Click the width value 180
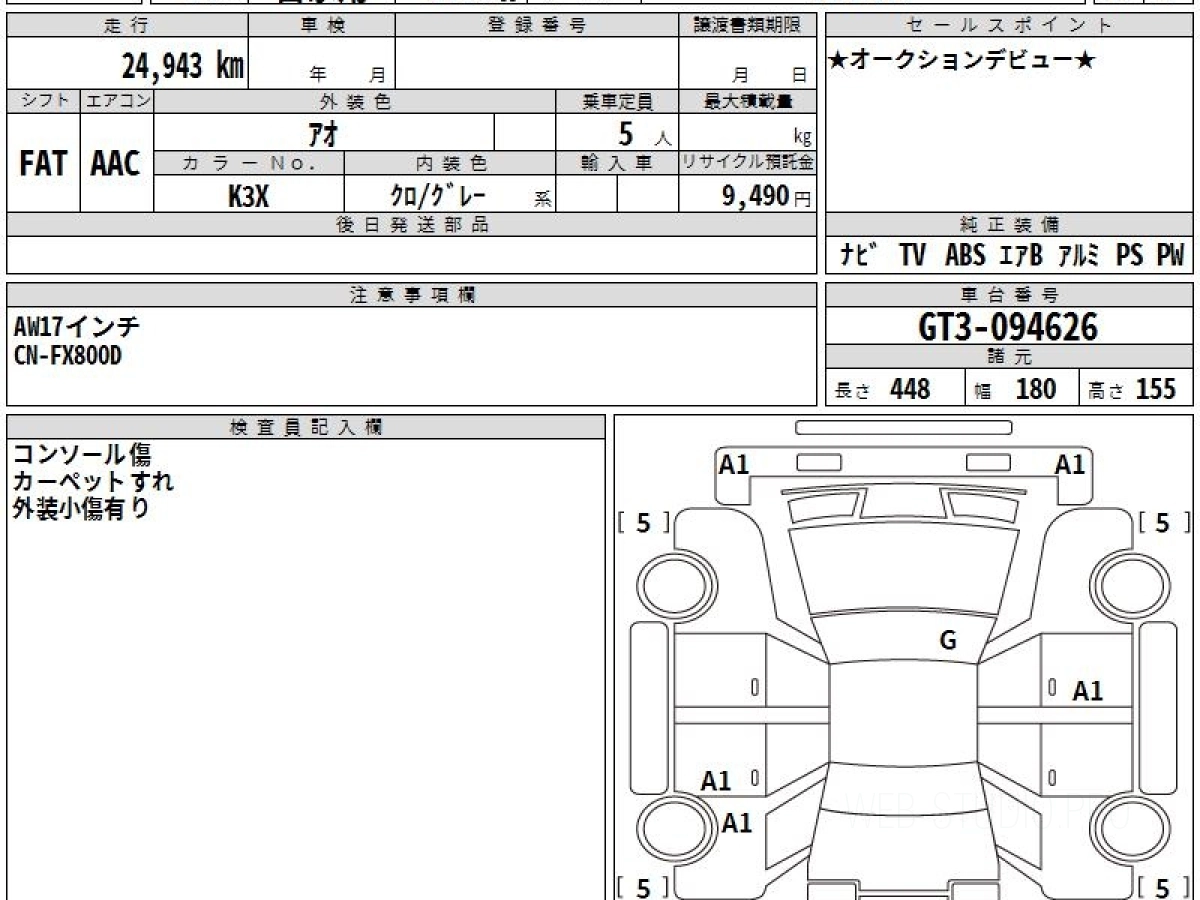 1035,389
